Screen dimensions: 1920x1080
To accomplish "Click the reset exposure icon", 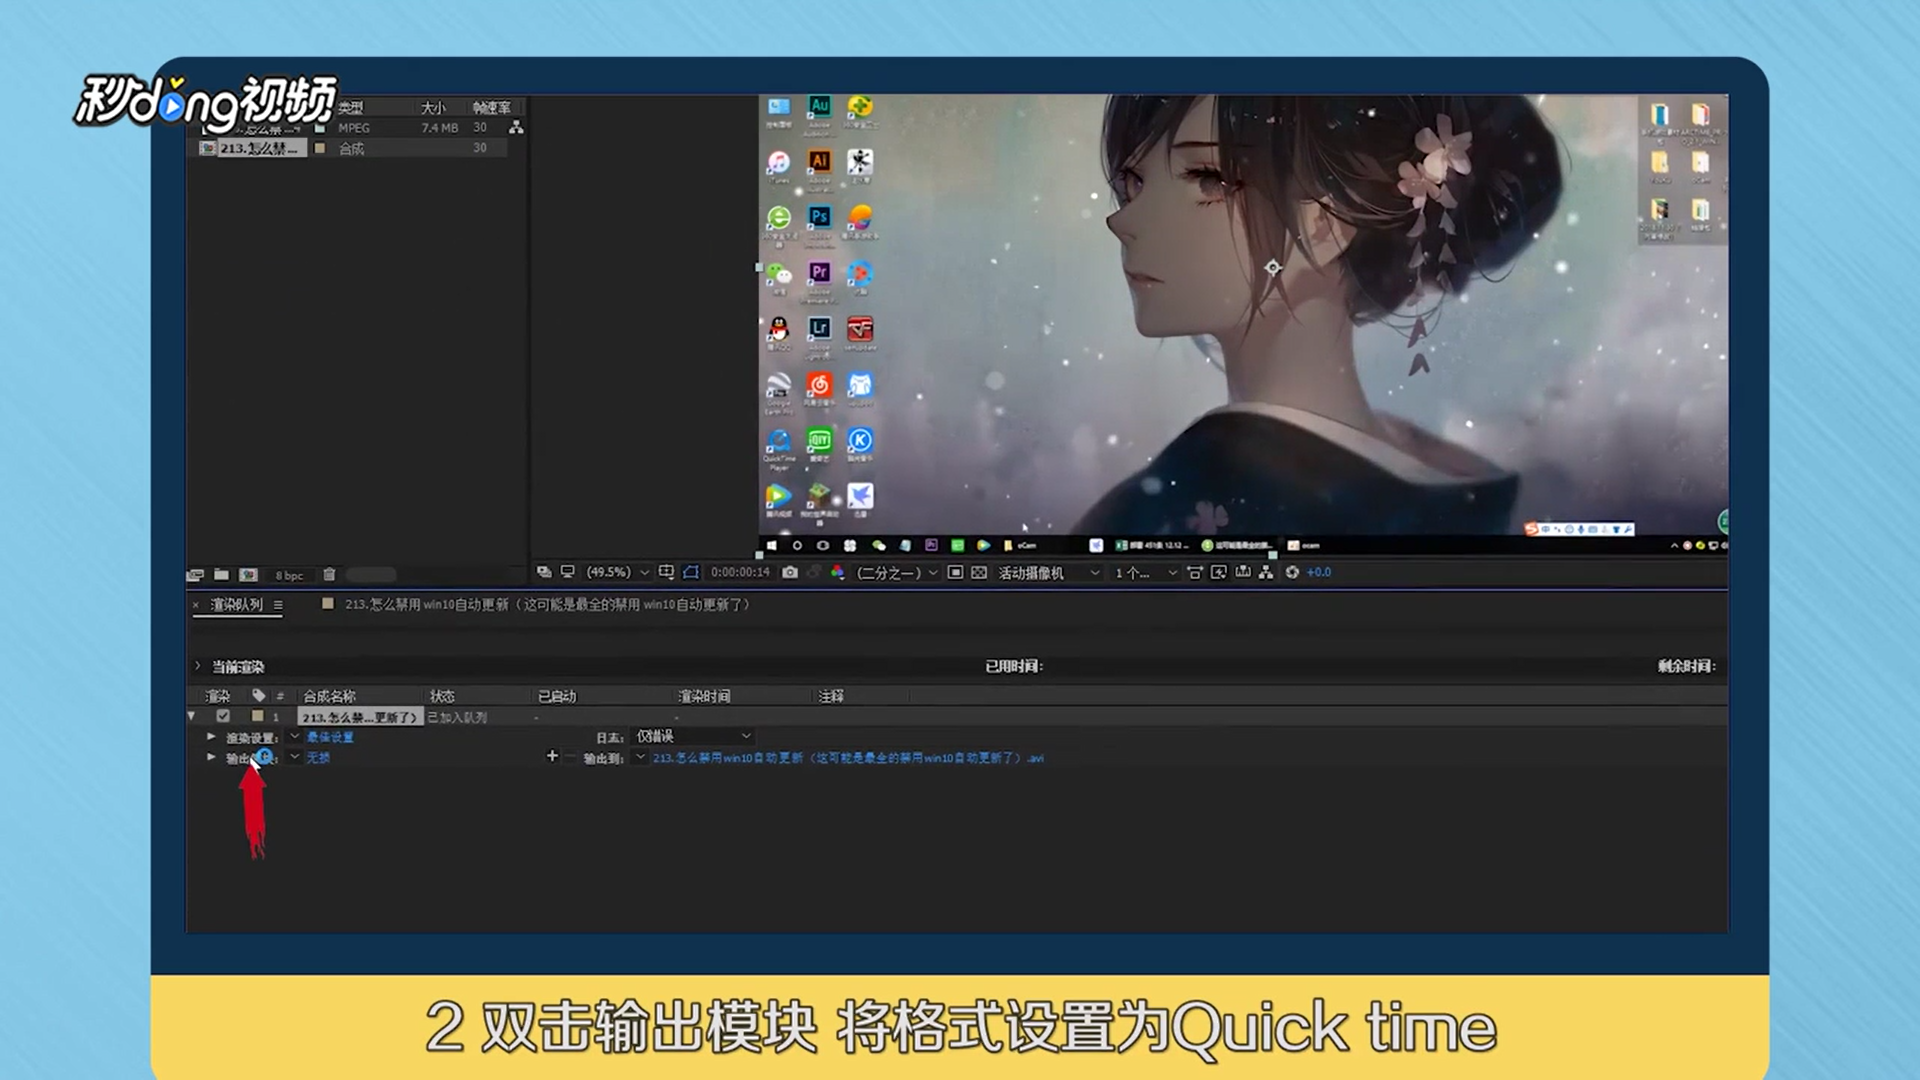I will pos(1292,572).
